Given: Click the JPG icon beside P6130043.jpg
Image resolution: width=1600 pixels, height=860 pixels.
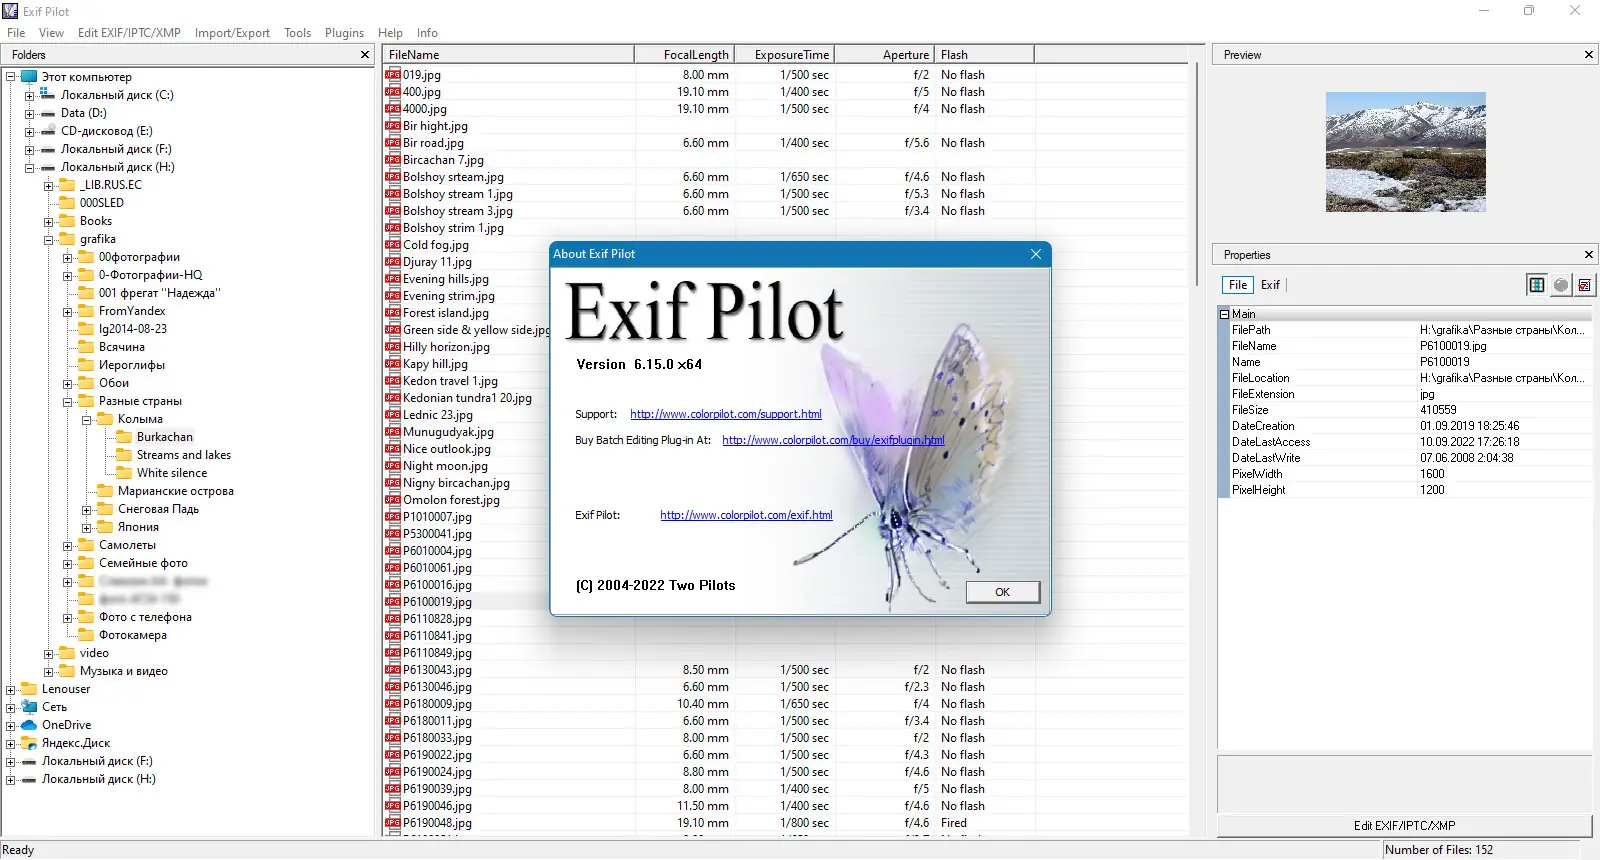Looking at the screenshot, I should point(393,670).
